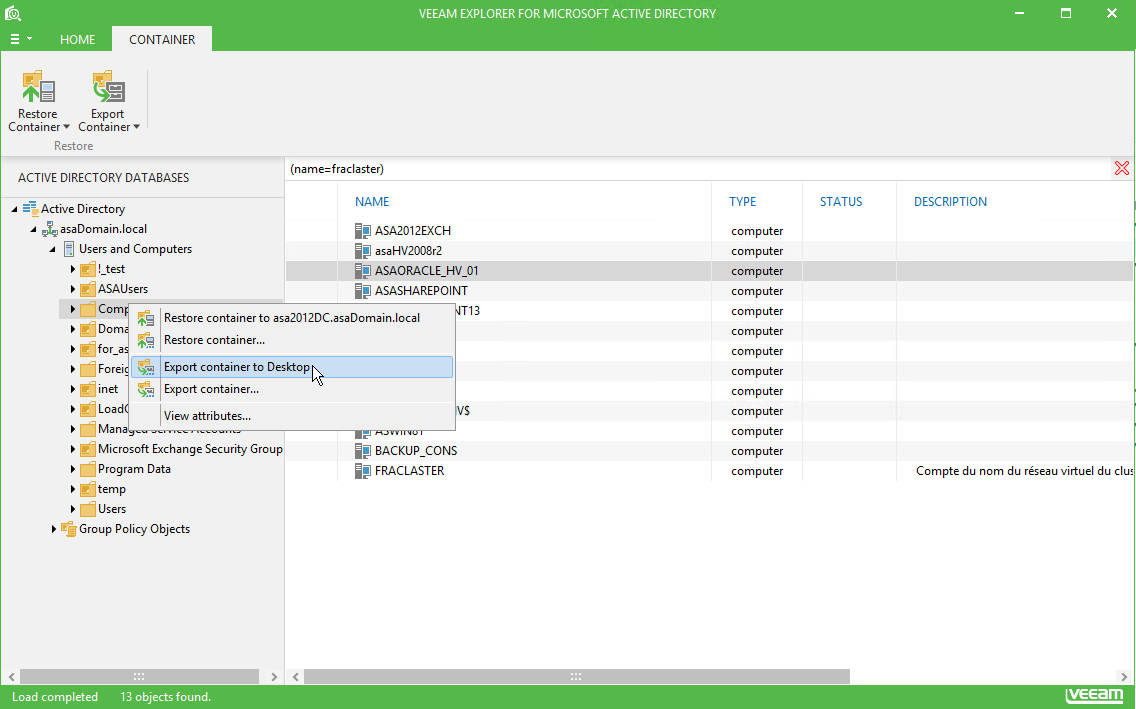Click results list scroll right arrow
The height and width of the screenshot is (709, 1136).
click(1124, 676)
